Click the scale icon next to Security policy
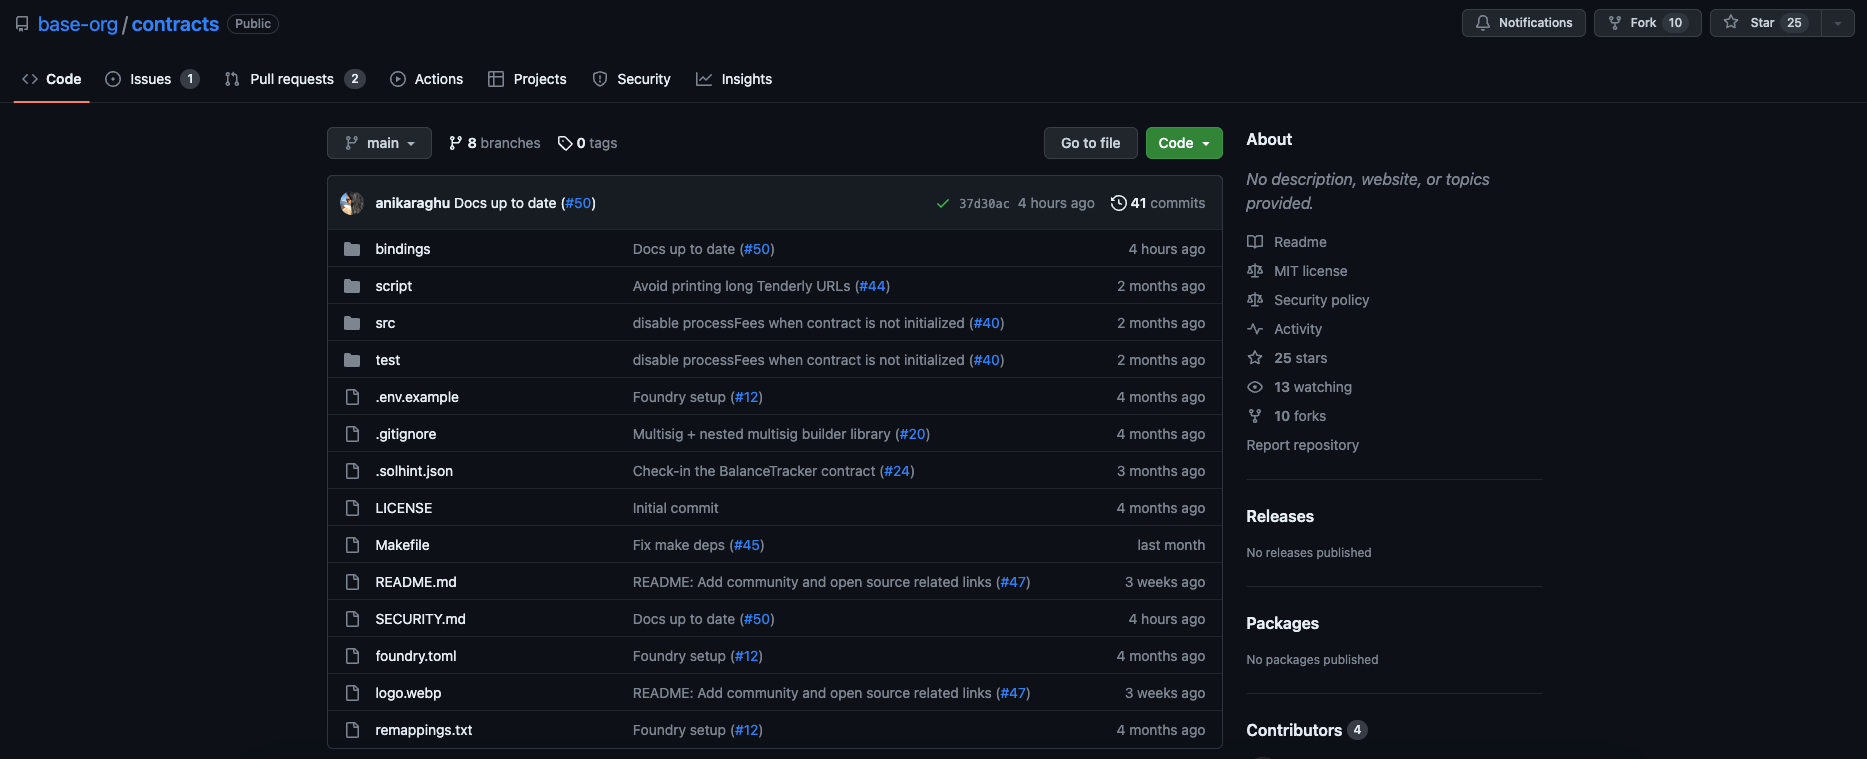Viewport: 1867px width, 759px height. 1255,300
